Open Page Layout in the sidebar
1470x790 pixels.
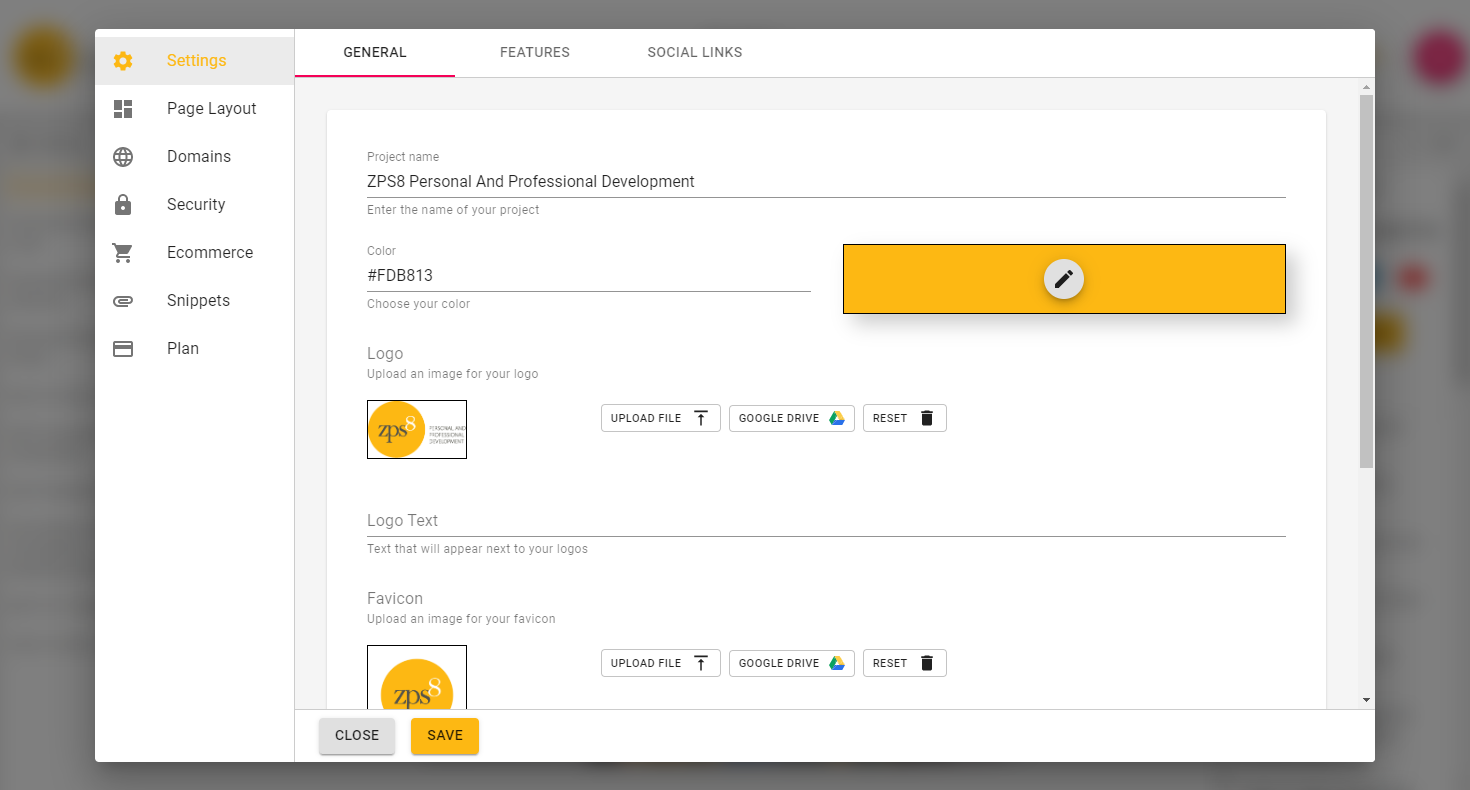pos(195,109)
